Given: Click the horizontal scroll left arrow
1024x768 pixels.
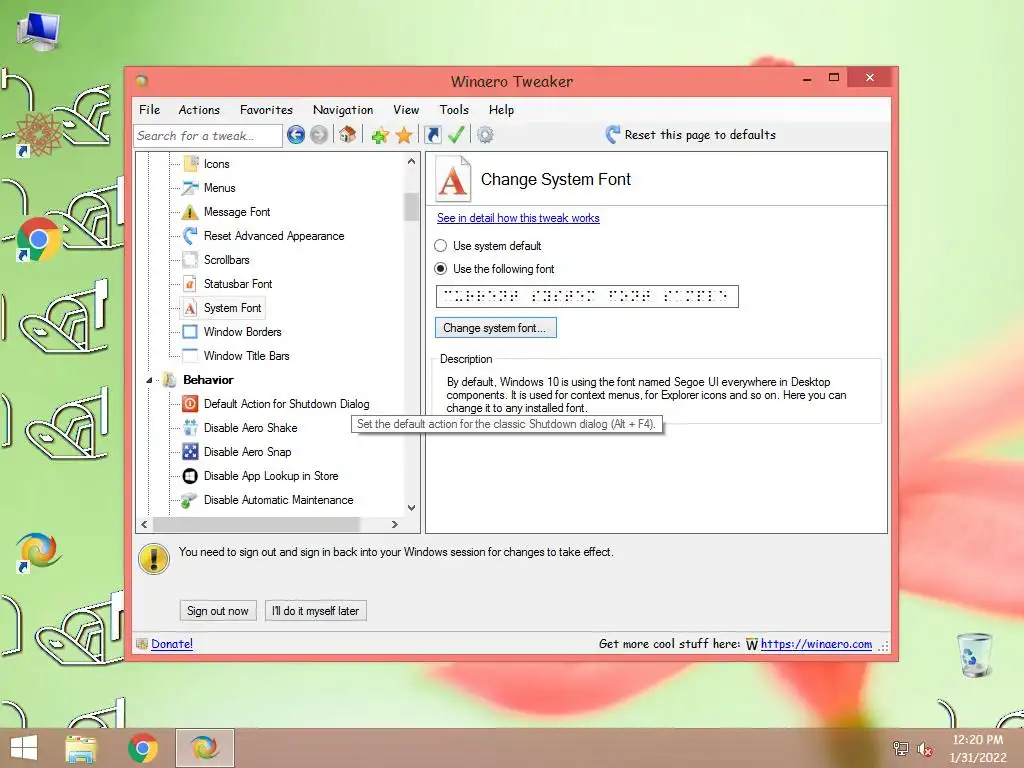Looking at the screenshot, I should click(x=144, y=524).
